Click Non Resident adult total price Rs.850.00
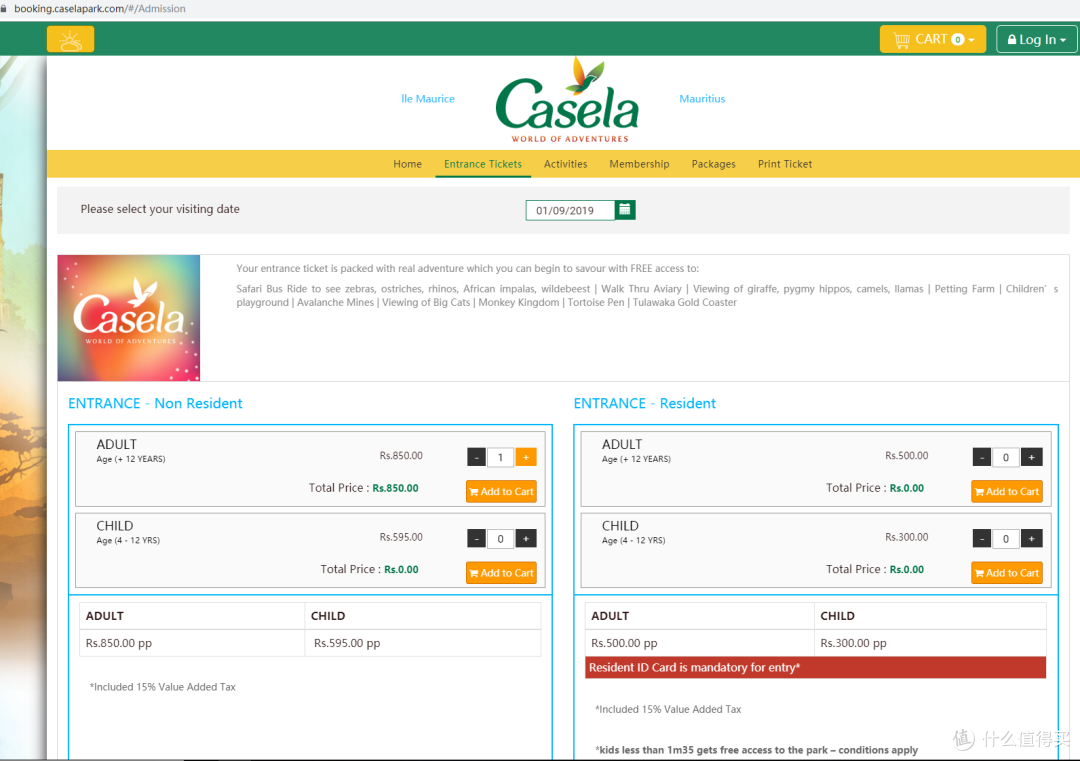The width and height of the screenshot is (1080, 761). coord(395,488)
